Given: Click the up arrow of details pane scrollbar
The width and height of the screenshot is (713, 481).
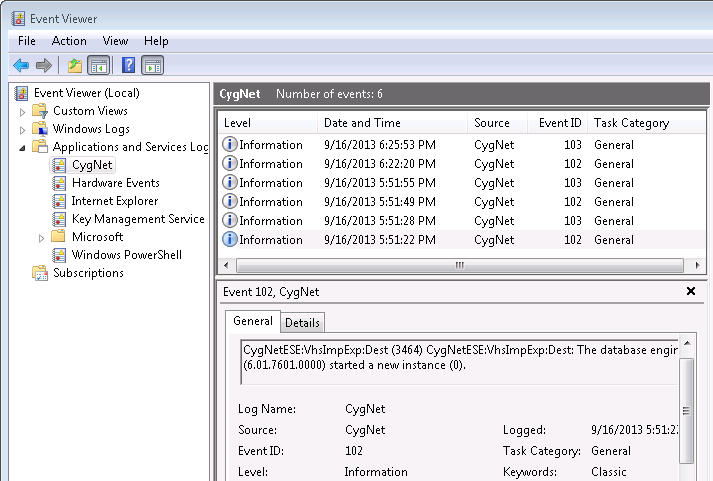Looking at the screenshot, I should point(687,343).
